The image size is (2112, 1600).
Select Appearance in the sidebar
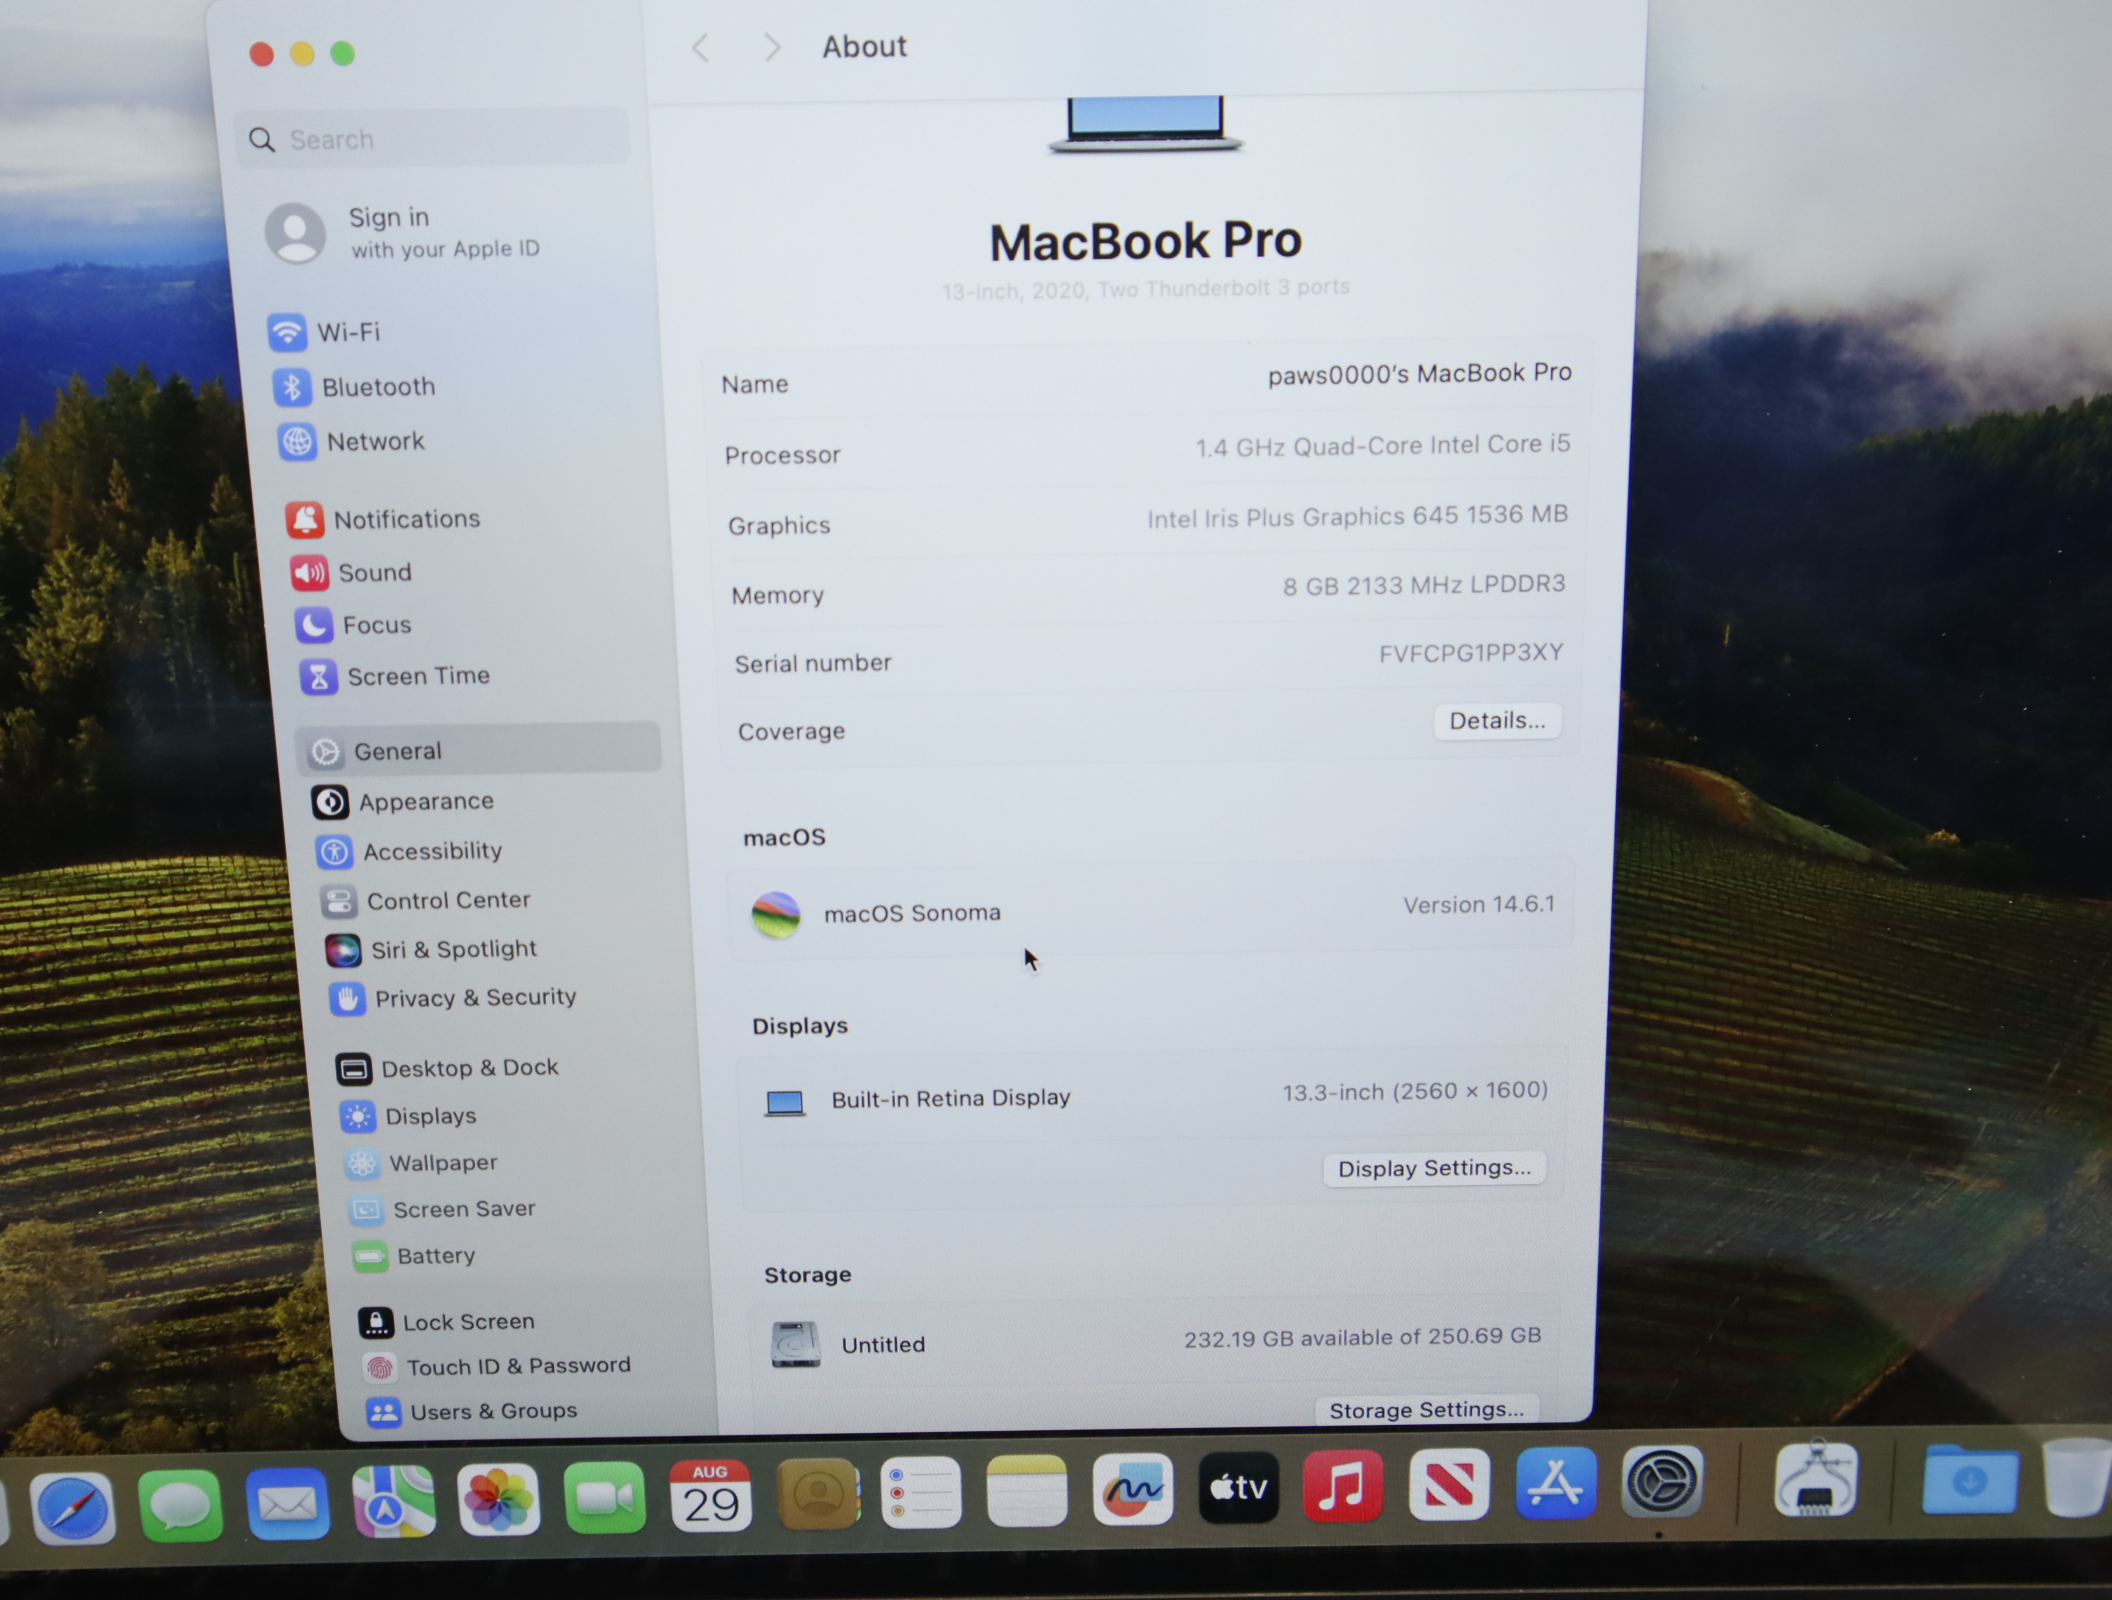(x=425, y=801)
